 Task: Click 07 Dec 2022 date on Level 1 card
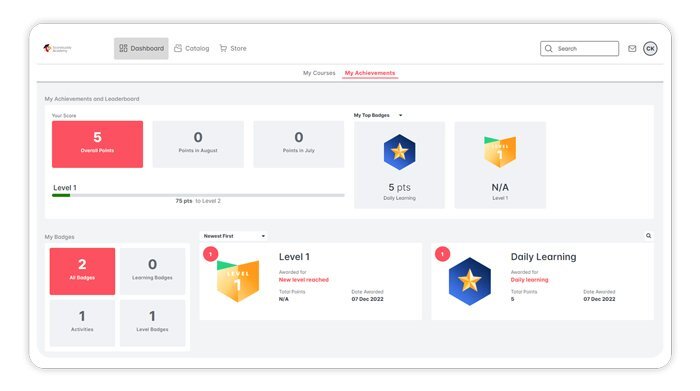tap(367, 299)
